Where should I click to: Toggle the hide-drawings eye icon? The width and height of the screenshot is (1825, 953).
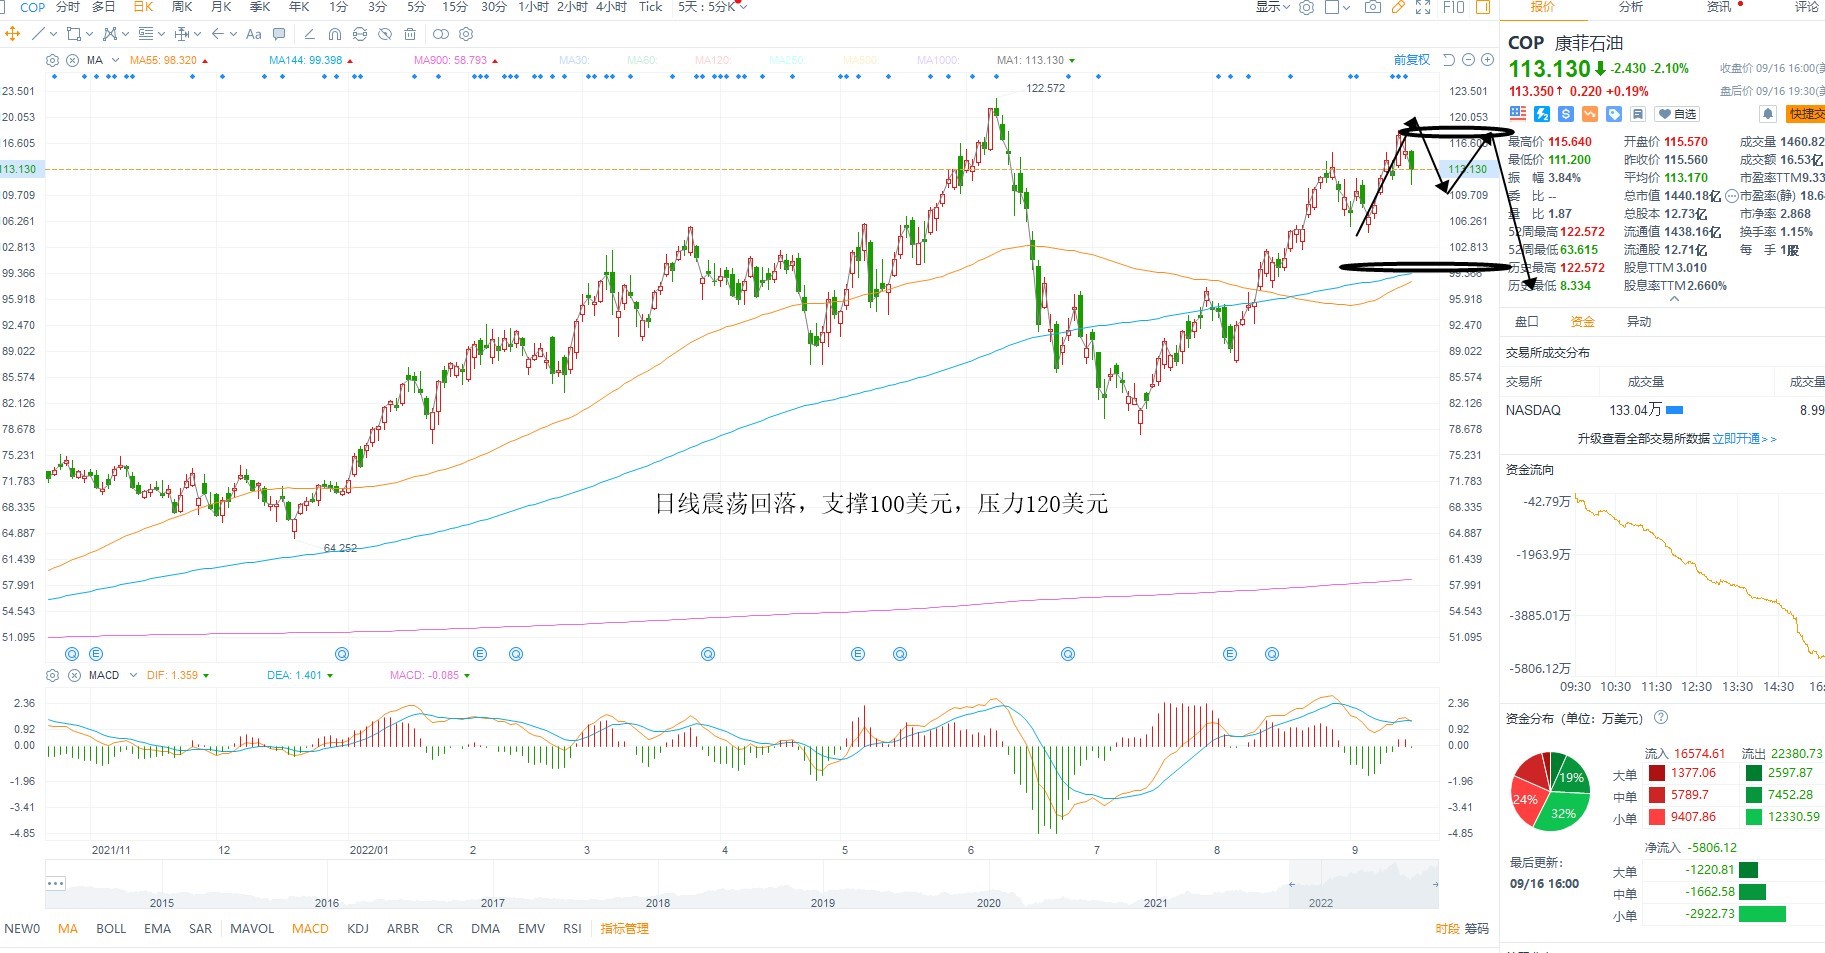coord(385,34)
